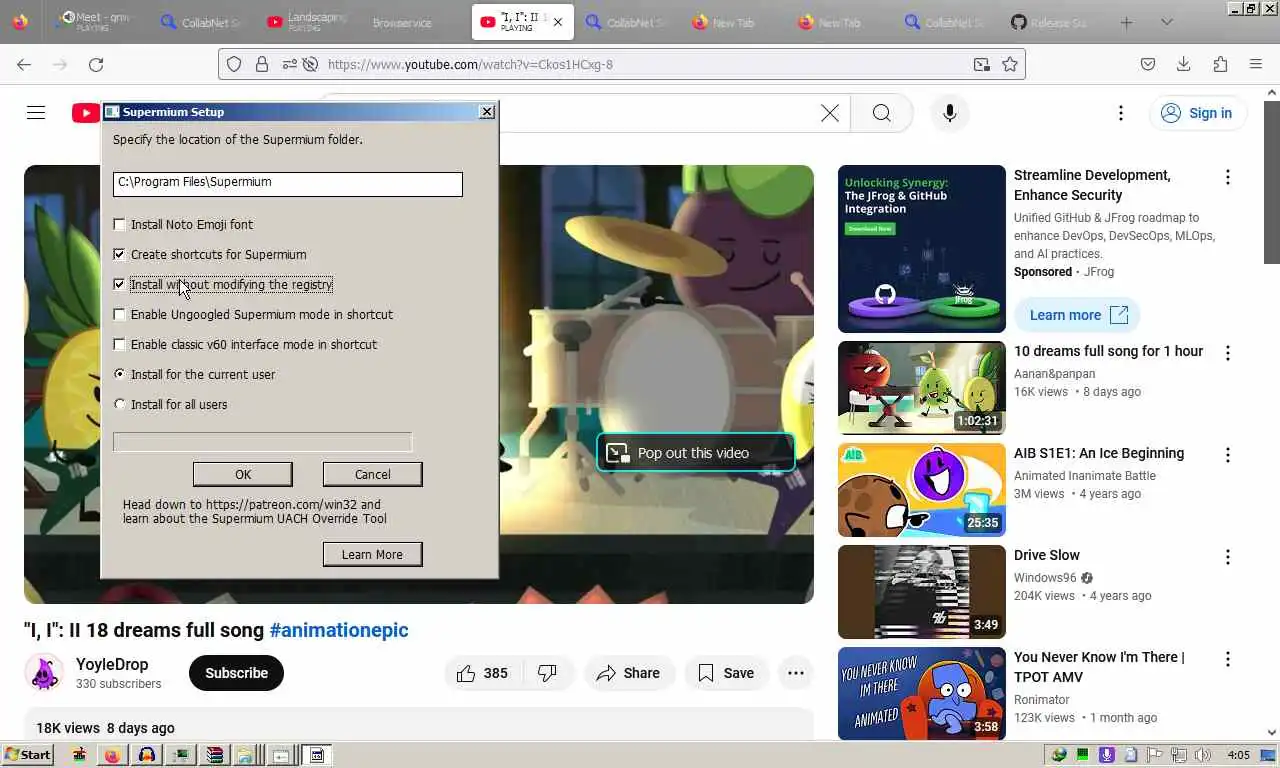The width and height of the screenshot is (1280, 768).
Task: Open tracking protection shield in address bar
Action: (234, 64)
